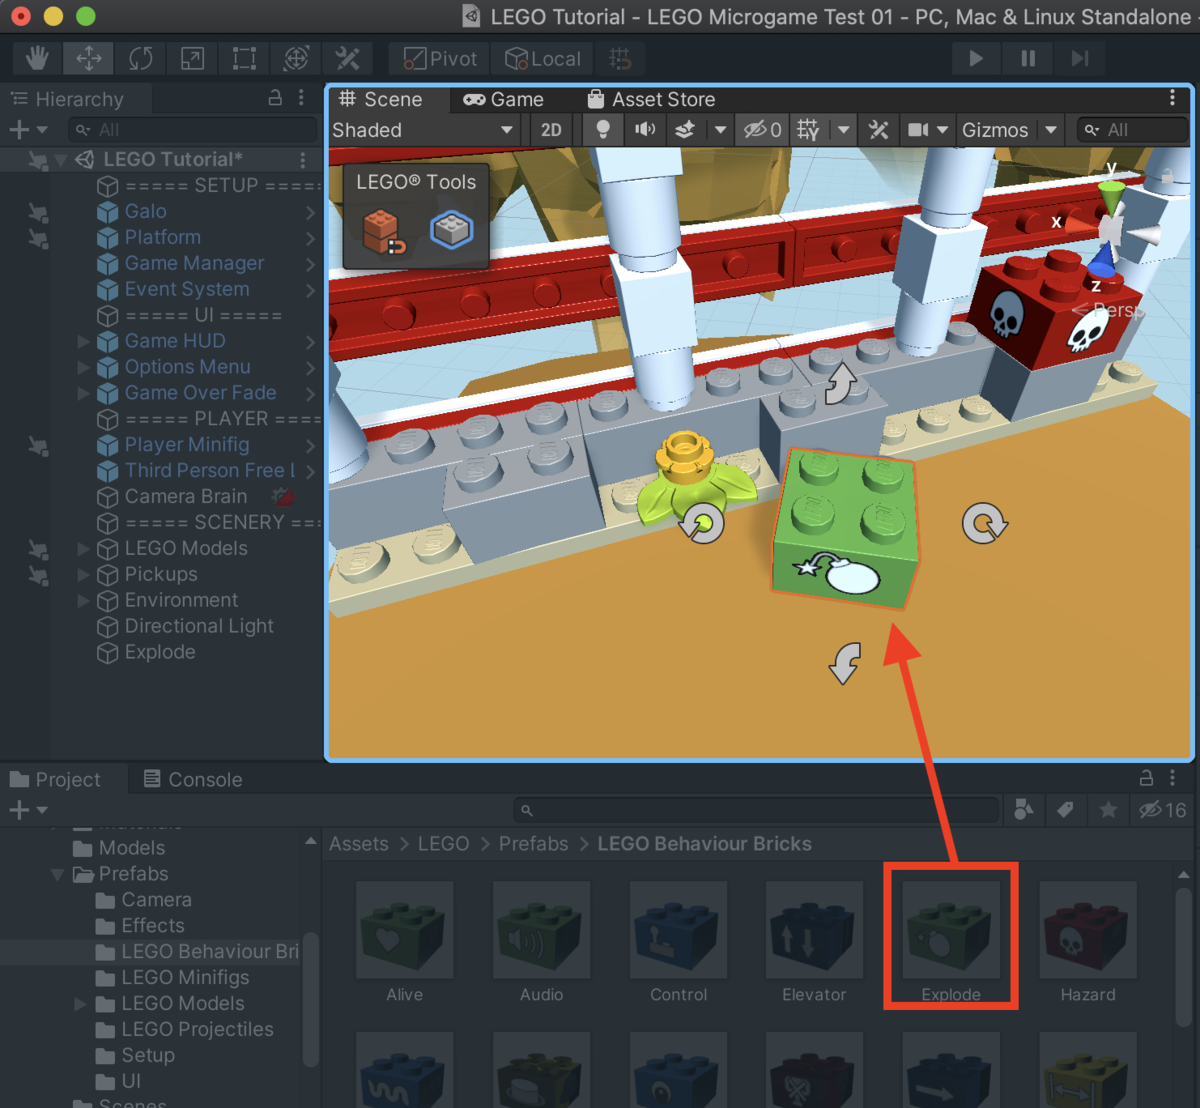Select the Rect transform tool
This screenshot has height=1108, width=1200.
[x=244, y=58]
